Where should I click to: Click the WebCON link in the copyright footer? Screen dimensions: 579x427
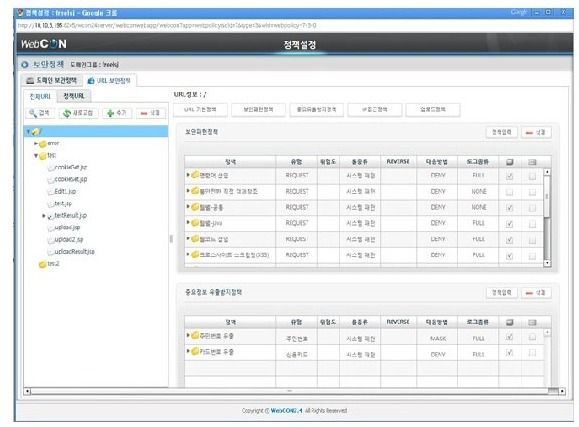[x=286, y=411]
